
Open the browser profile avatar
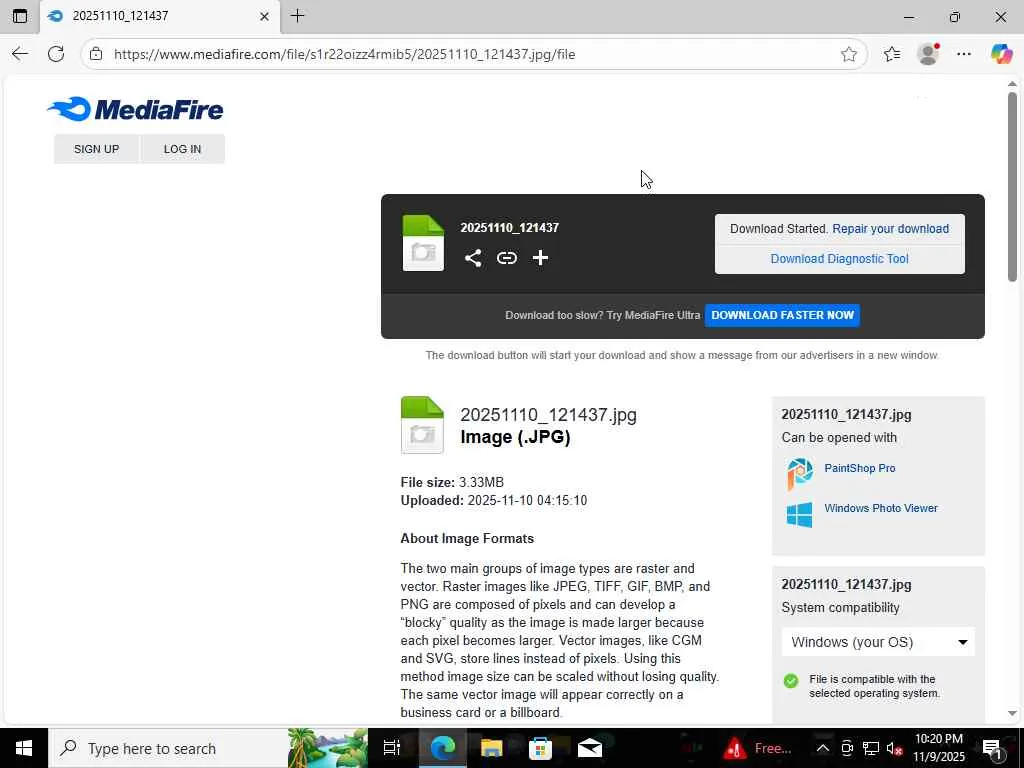(928, 54)
